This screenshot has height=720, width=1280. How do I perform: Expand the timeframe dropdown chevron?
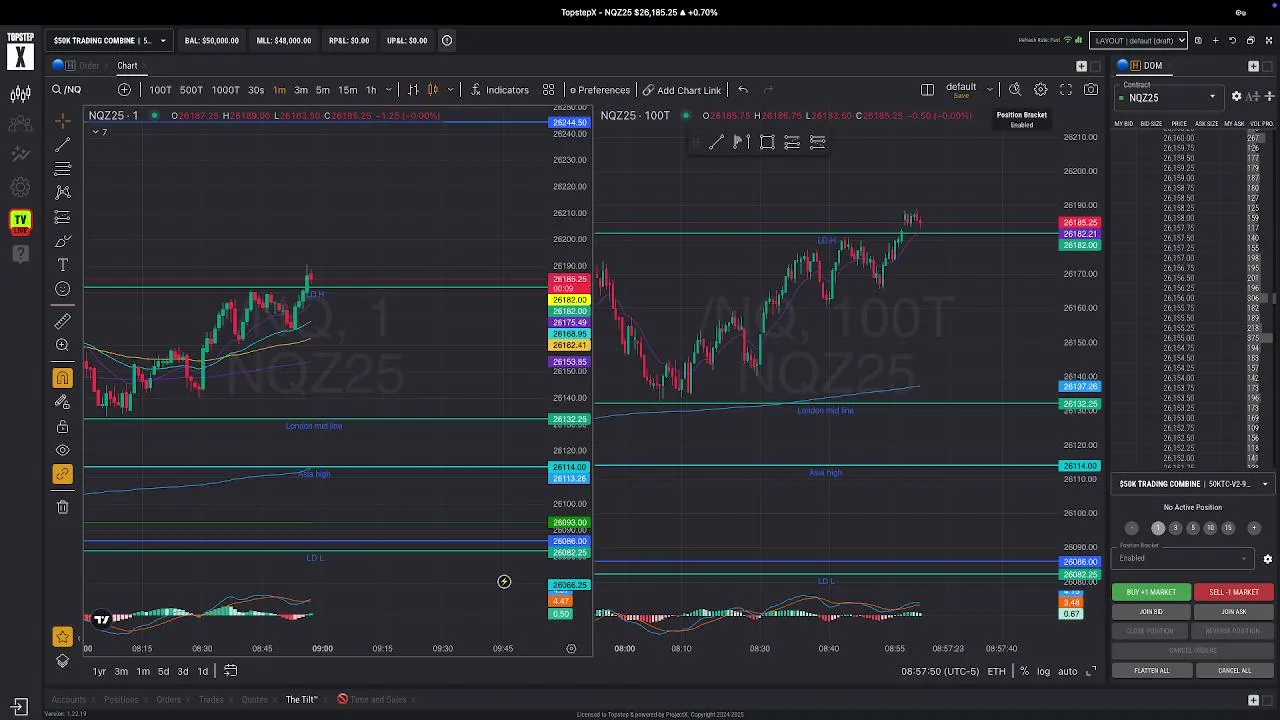click(388, 90)
